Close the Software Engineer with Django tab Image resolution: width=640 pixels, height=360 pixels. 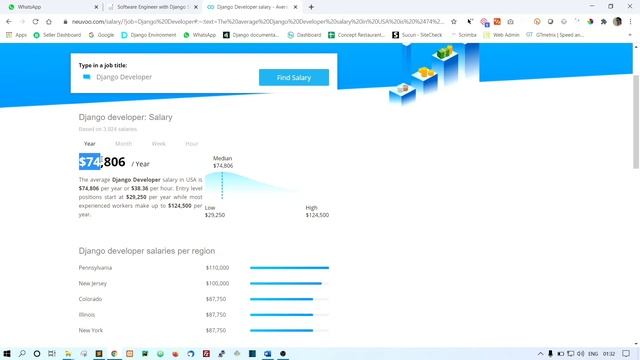(x=196, y=7)
